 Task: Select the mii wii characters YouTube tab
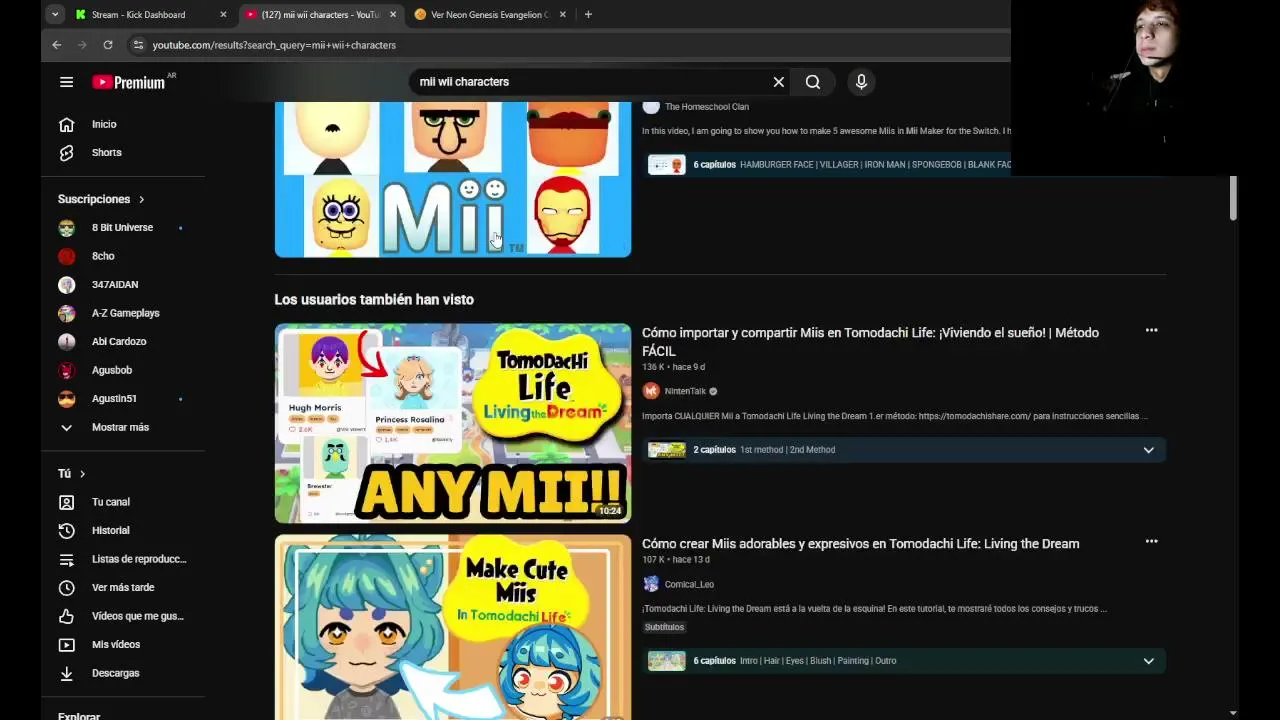click(x=320, y=15)
